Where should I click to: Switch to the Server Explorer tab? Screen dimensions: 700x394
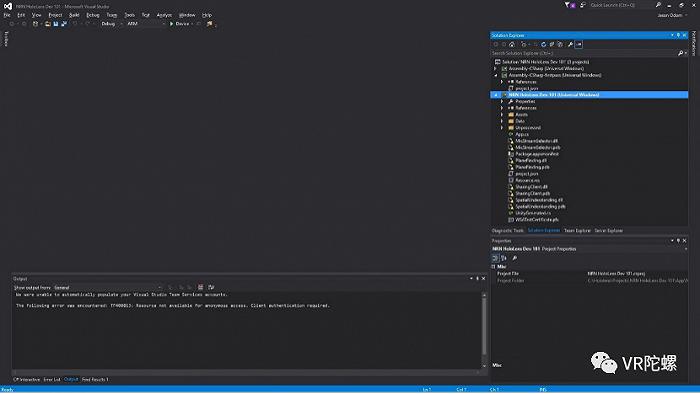pyautogui.click(x=608, y=231)
